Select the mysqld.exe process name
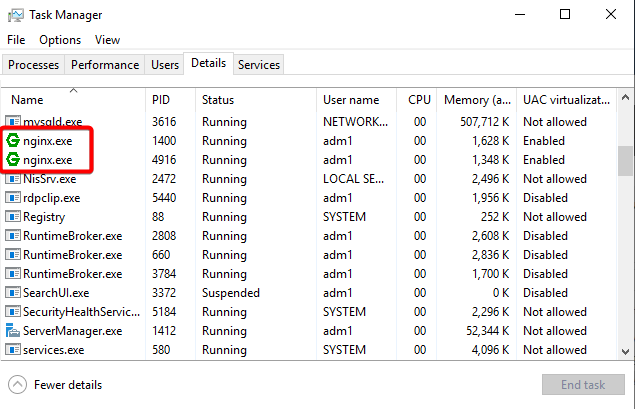The width and height of the screenshot is (635, 409). pos(53,121)
